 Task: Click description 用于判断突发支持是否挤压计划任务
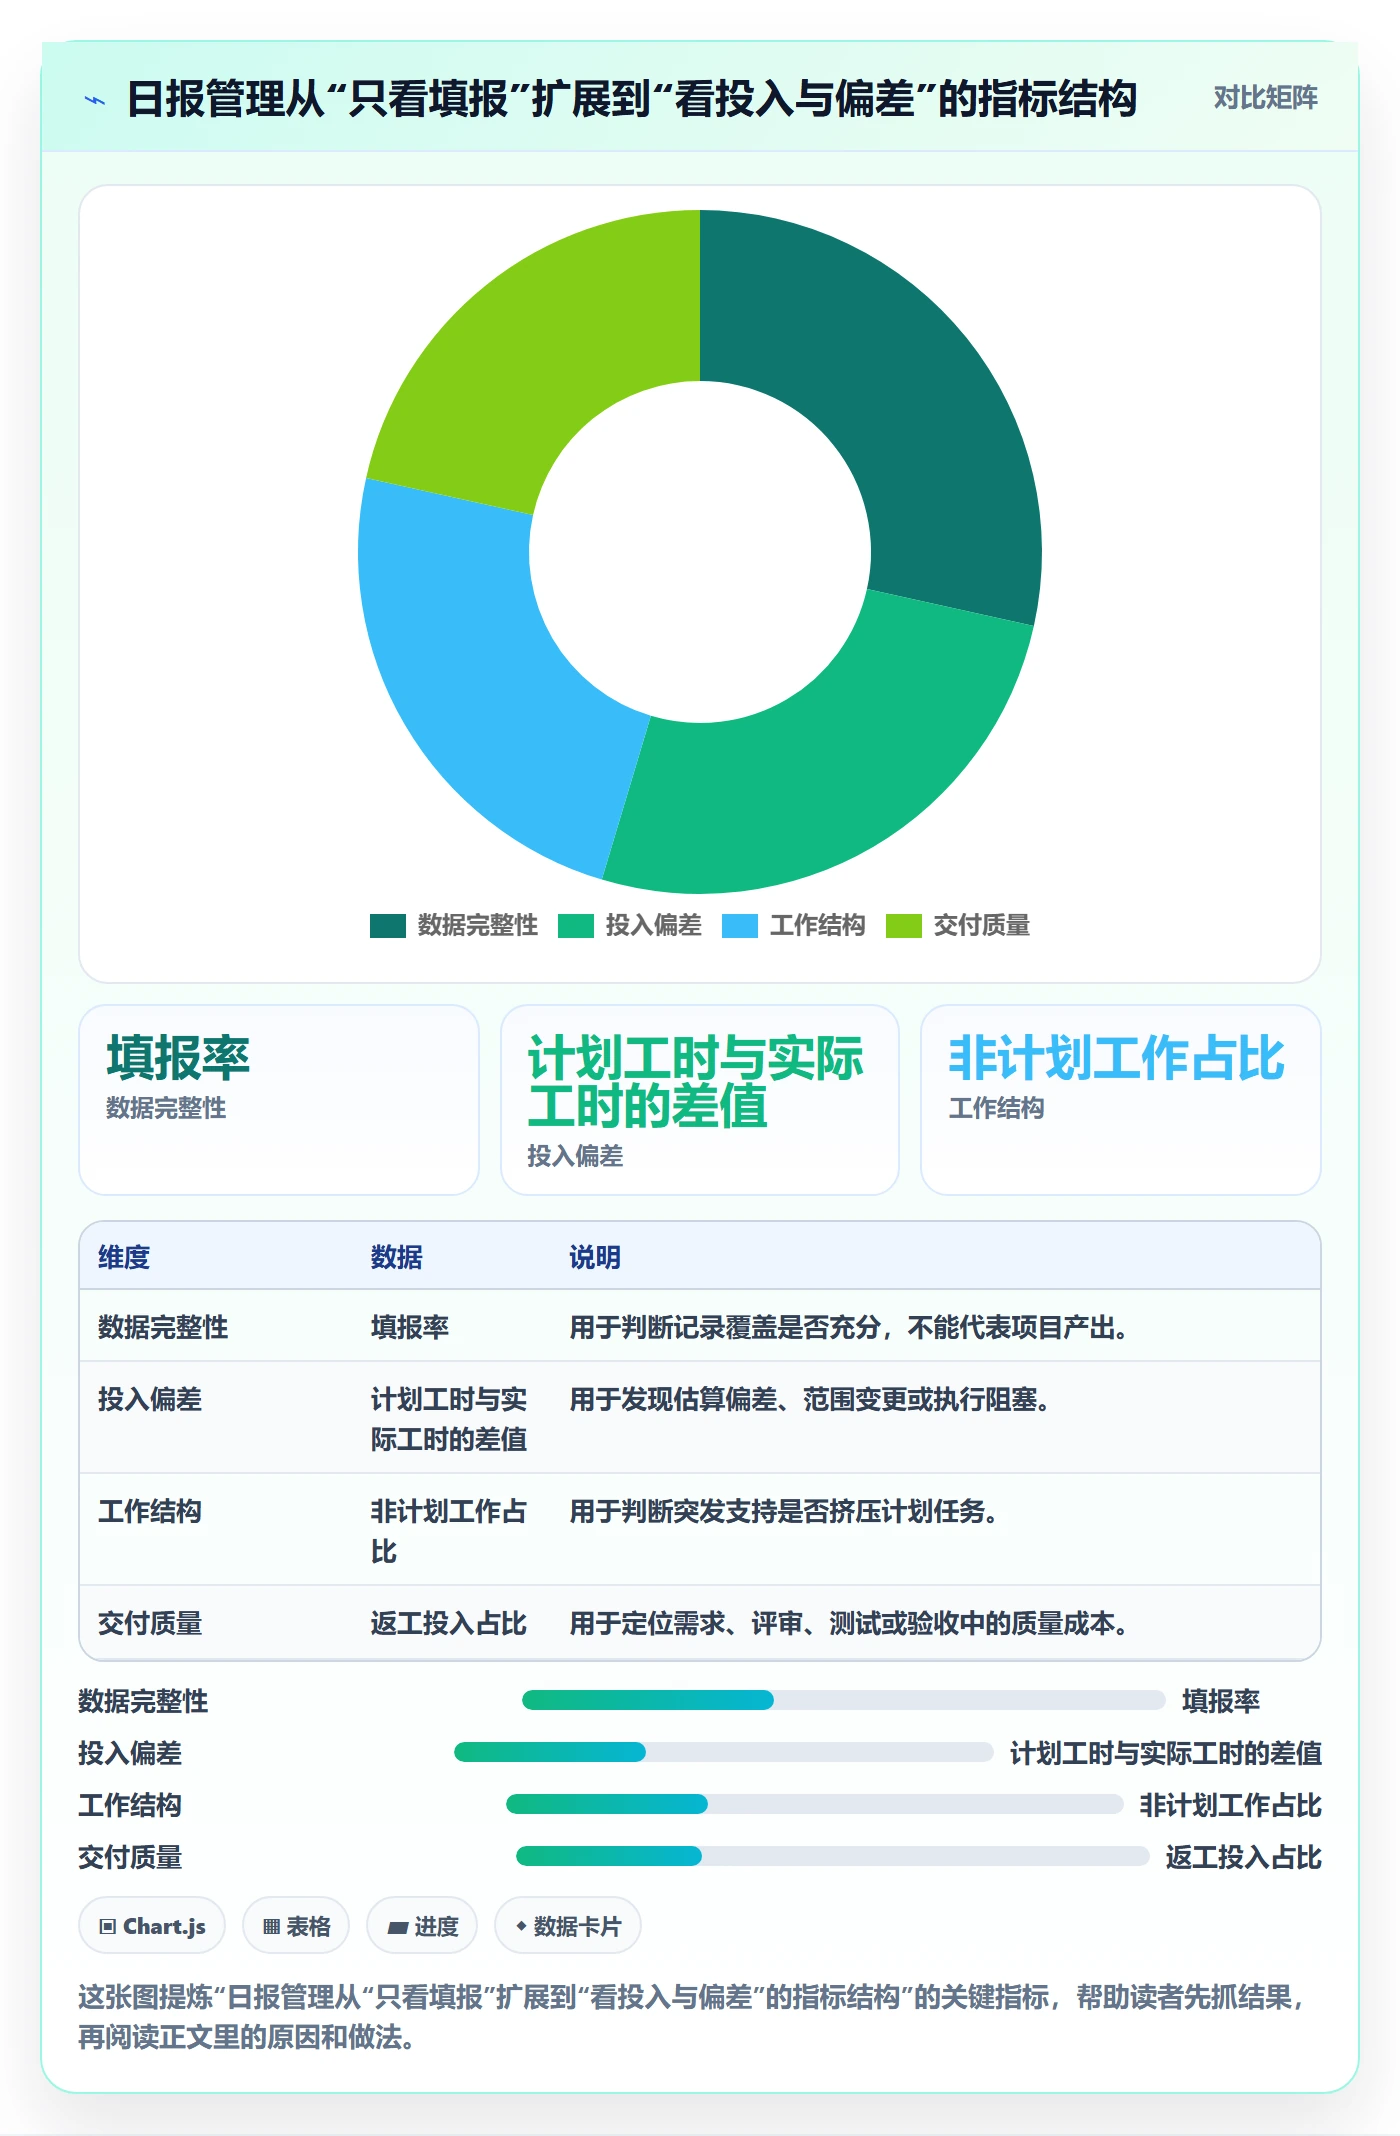784,1511
